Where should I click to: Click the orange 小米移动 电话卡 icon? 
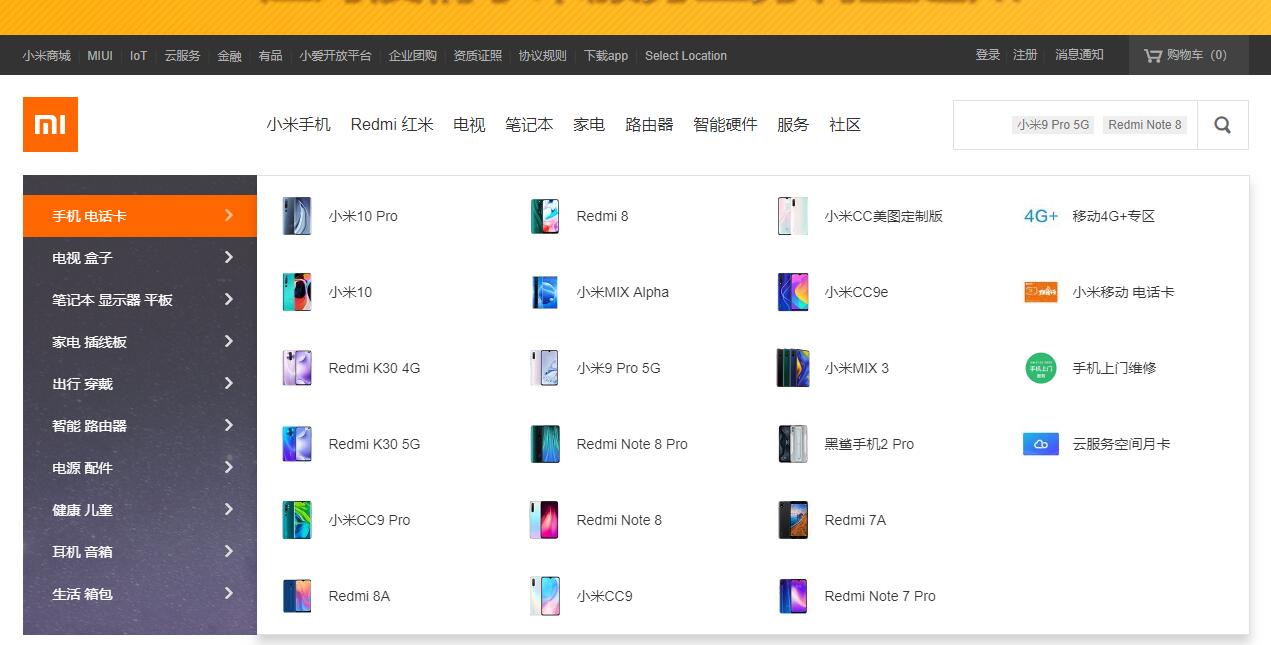tap(1041, 292)
